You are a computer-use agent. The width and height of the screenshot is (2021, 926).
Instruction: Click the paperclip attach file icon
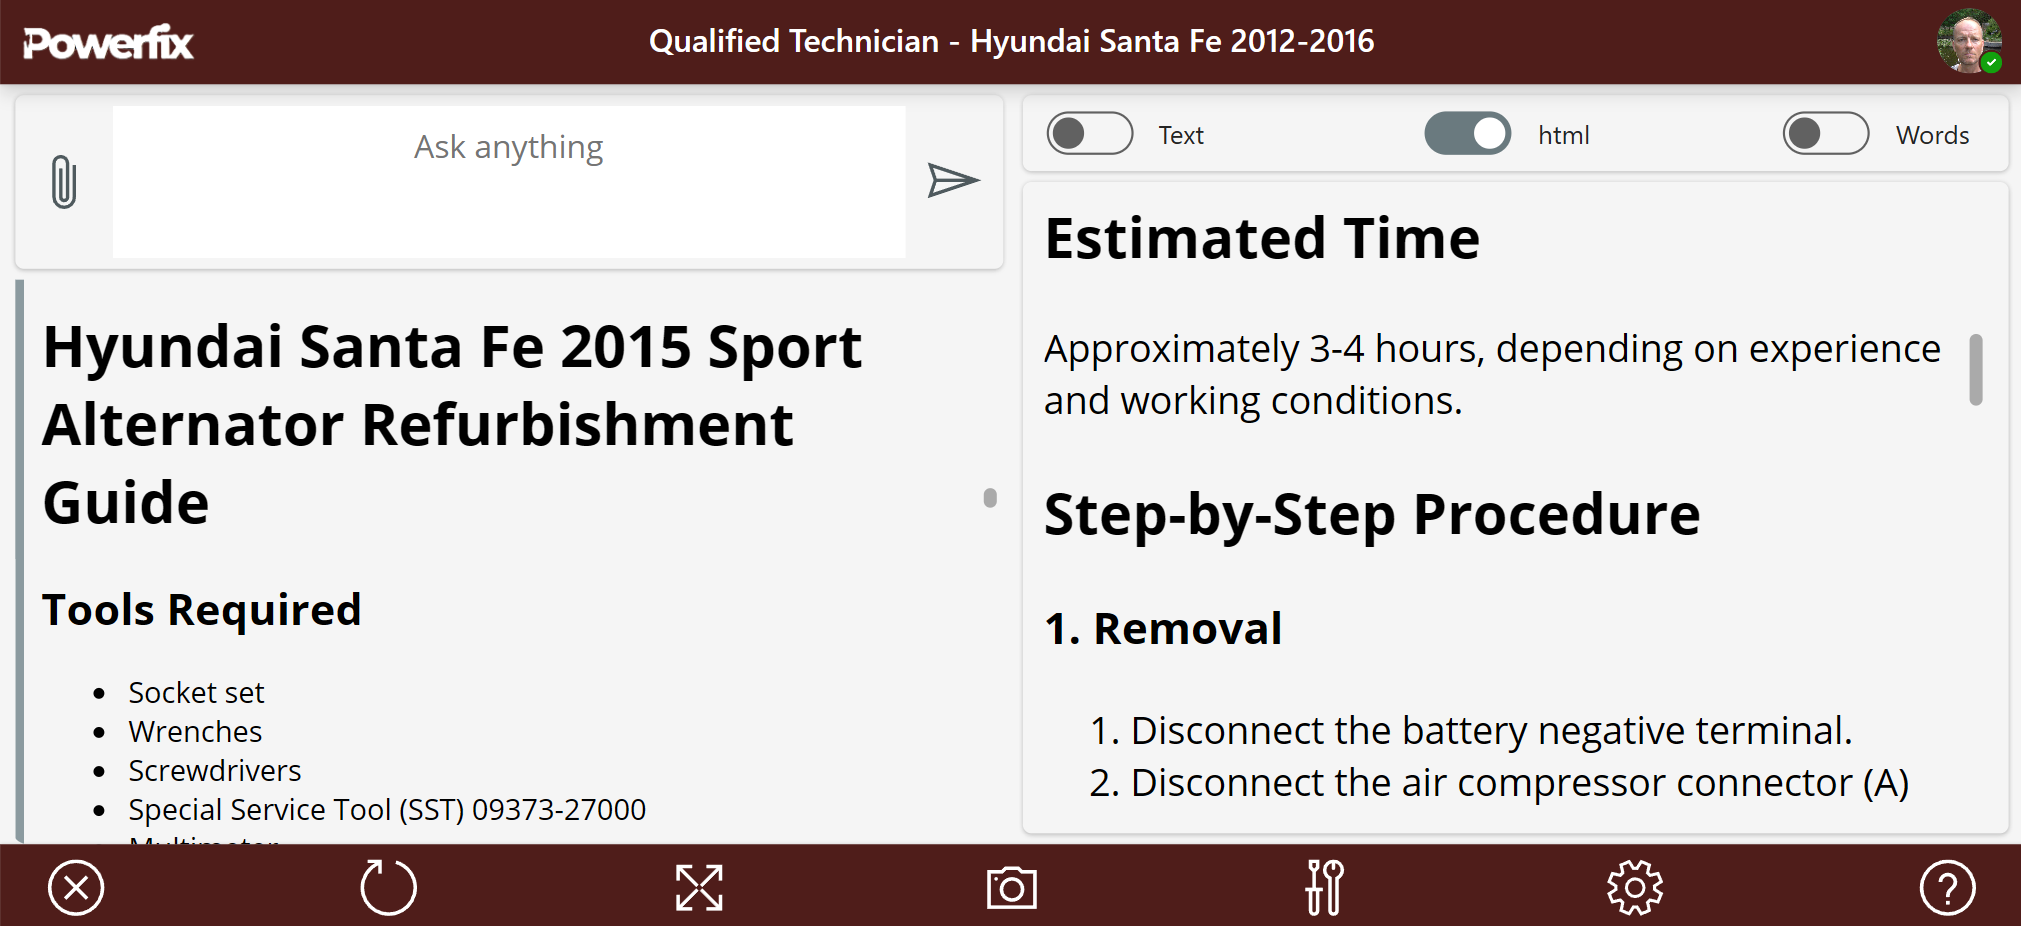63,181
